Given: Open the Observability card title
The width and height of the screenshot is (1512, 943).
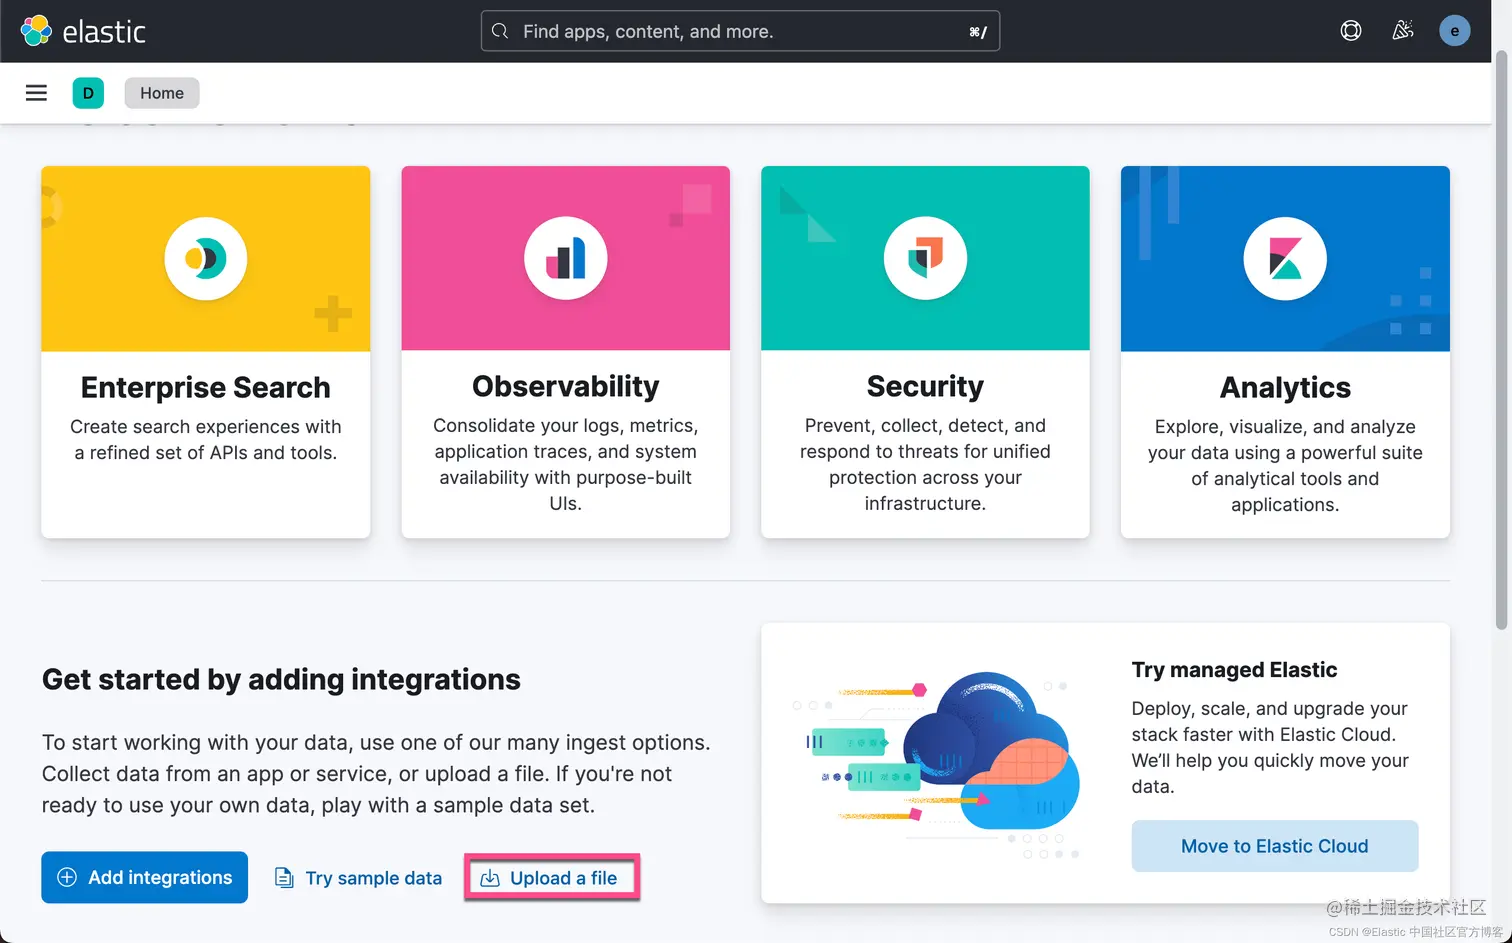Looking at the screenshot, I should tap(566, 386).
